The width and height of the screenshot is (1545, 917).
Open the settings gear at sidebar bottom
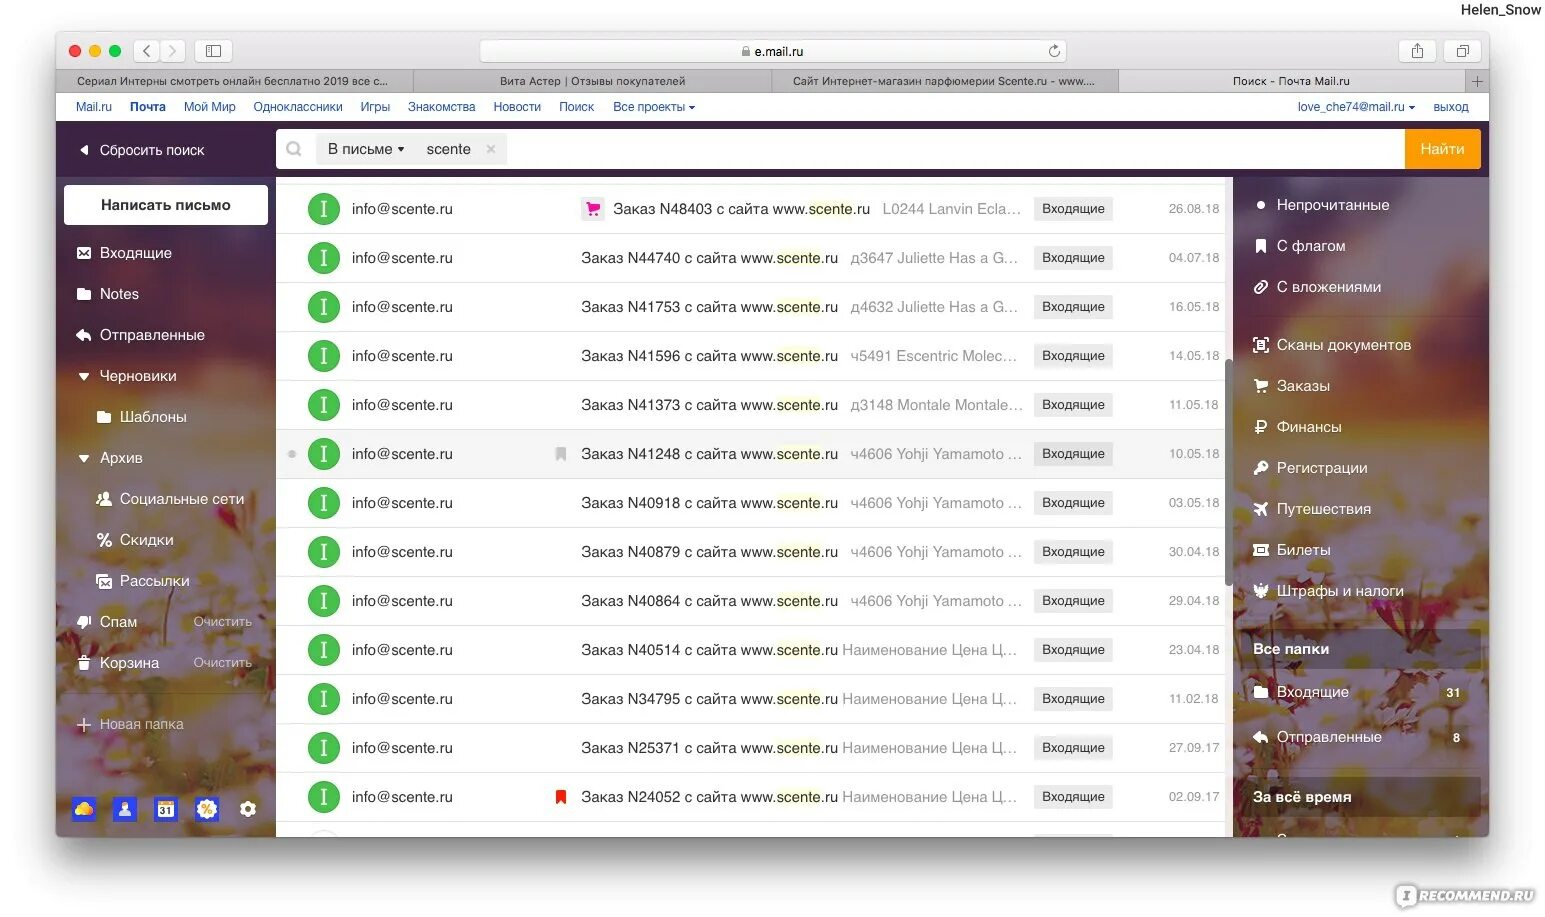point(248,809)
